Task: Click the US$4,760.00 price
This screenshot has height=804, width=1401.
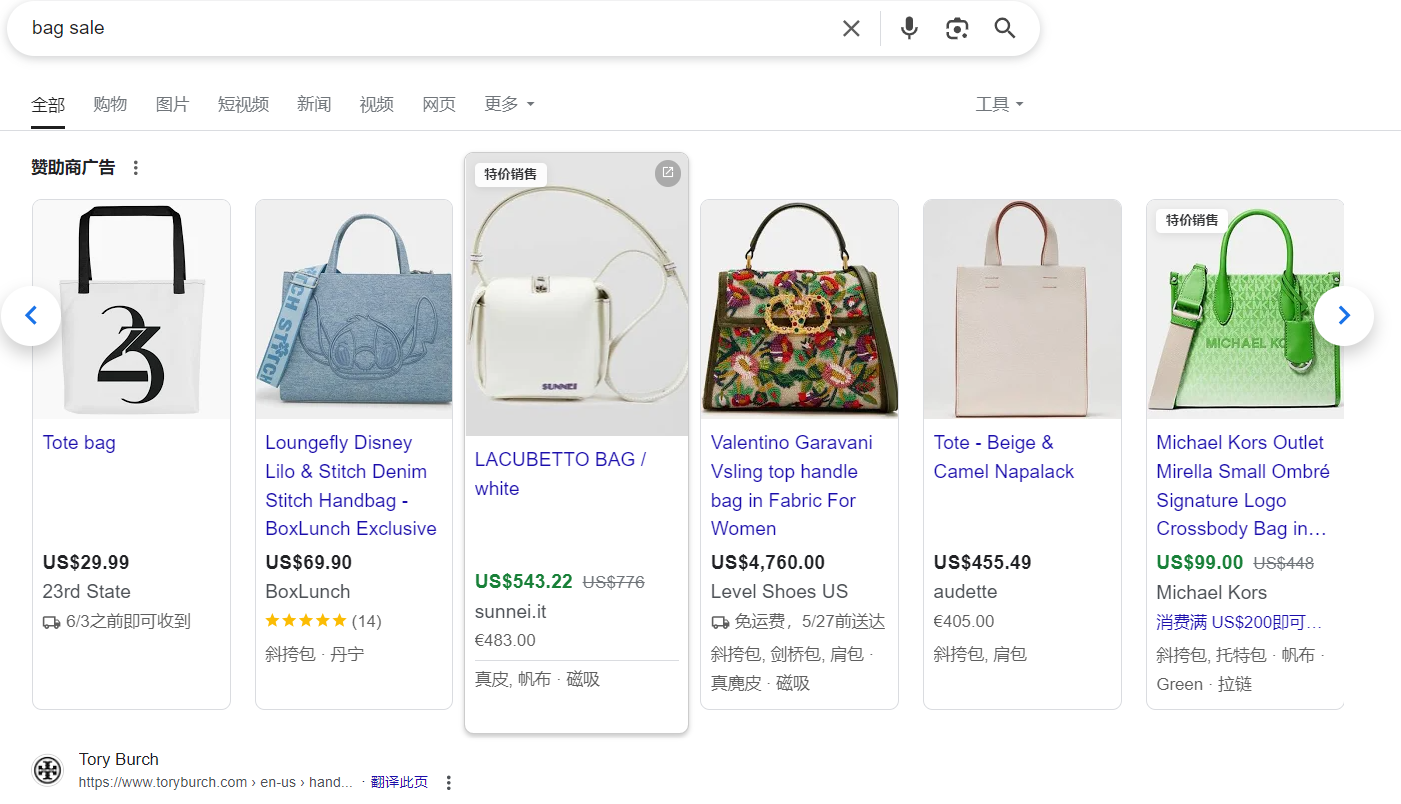Action: coord(768,563)
